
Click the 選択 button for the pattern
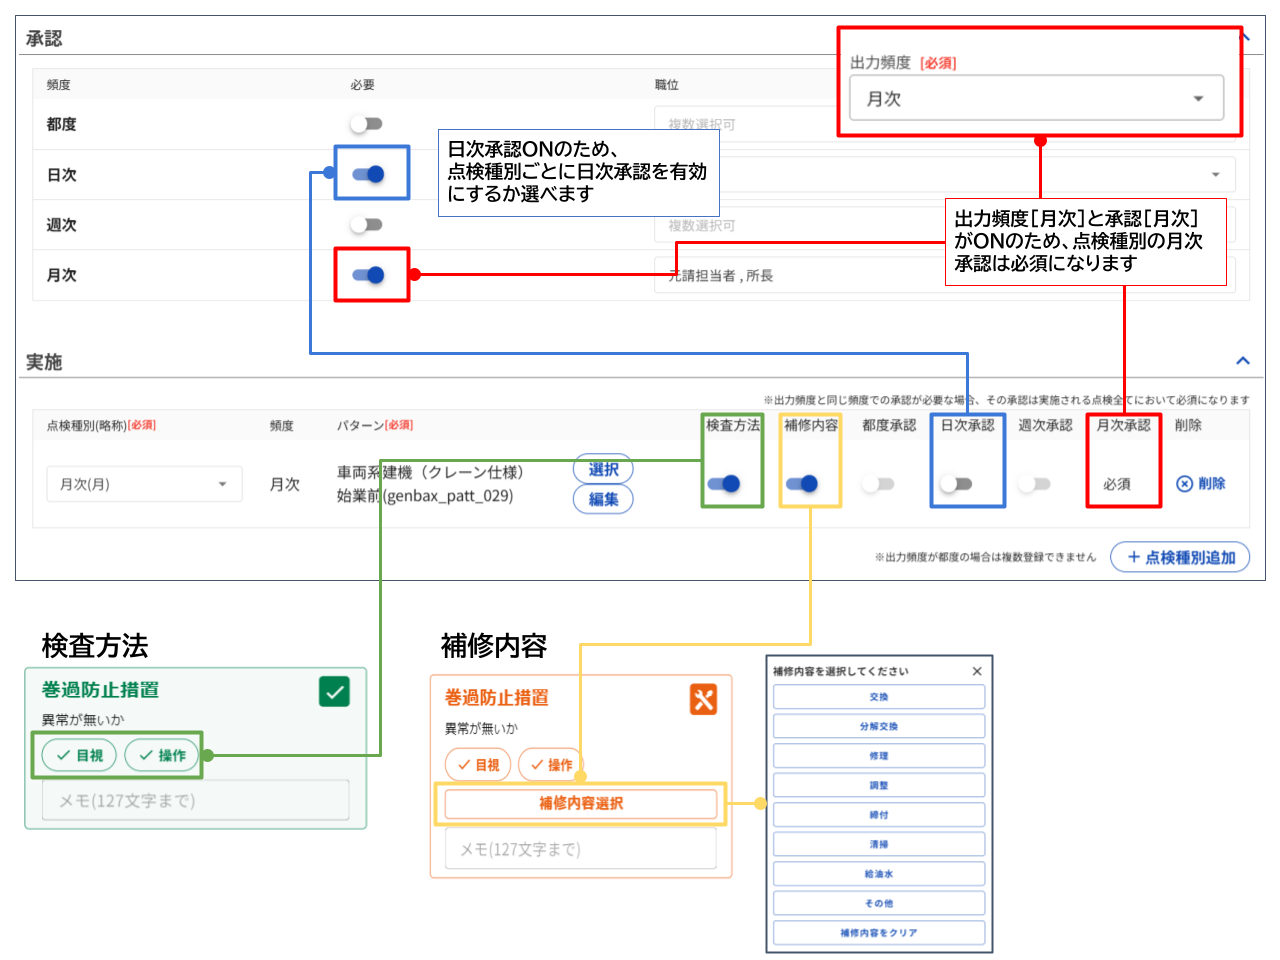click(x=603, y=469)
